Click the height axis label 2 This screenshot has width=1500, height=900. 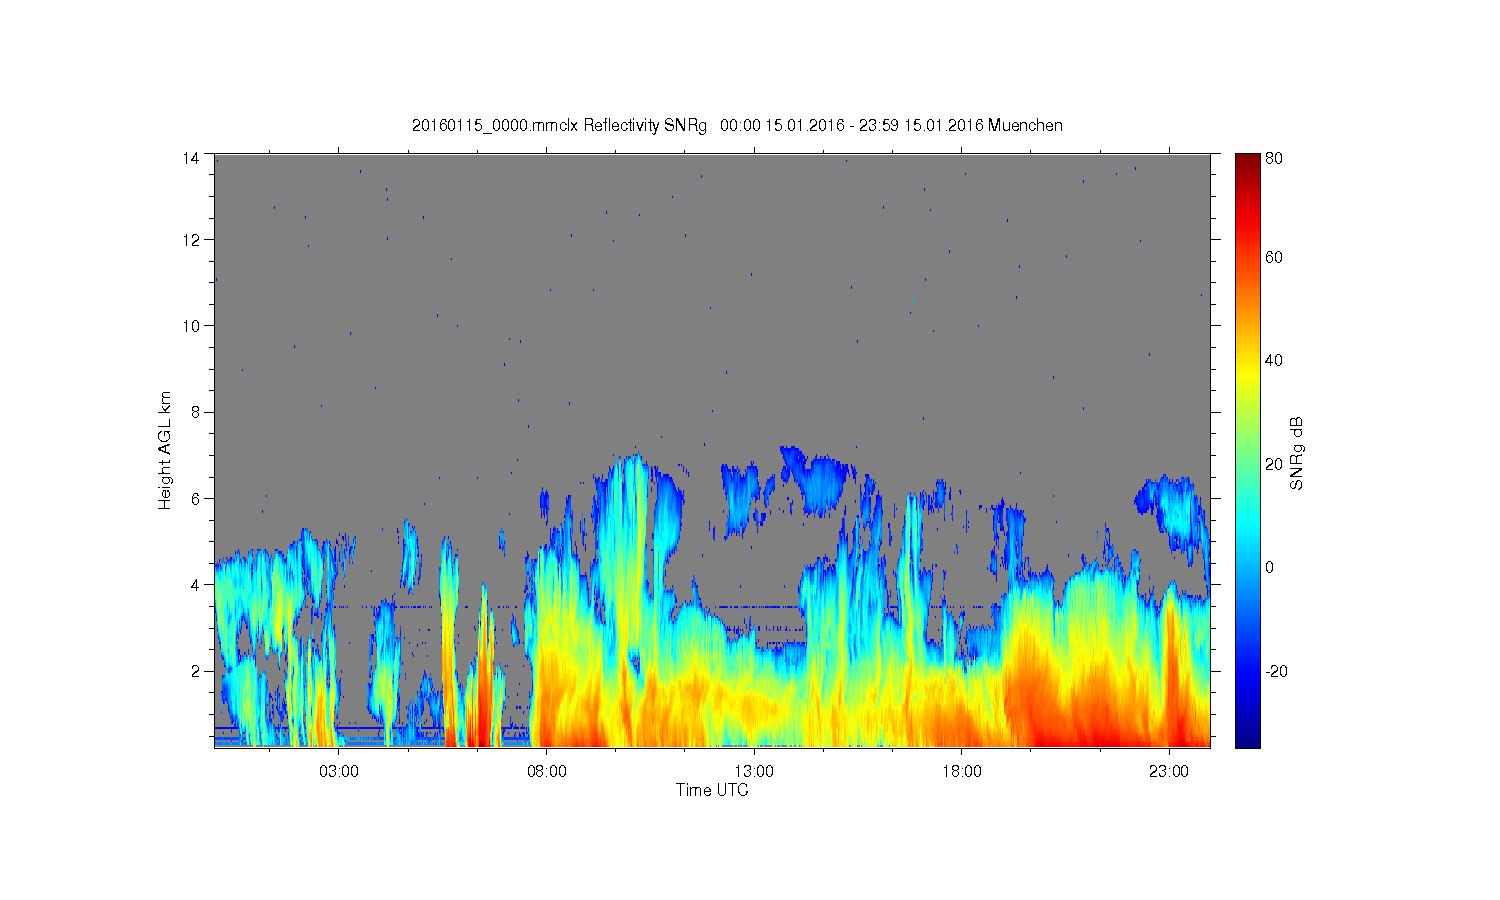[195, 670]
